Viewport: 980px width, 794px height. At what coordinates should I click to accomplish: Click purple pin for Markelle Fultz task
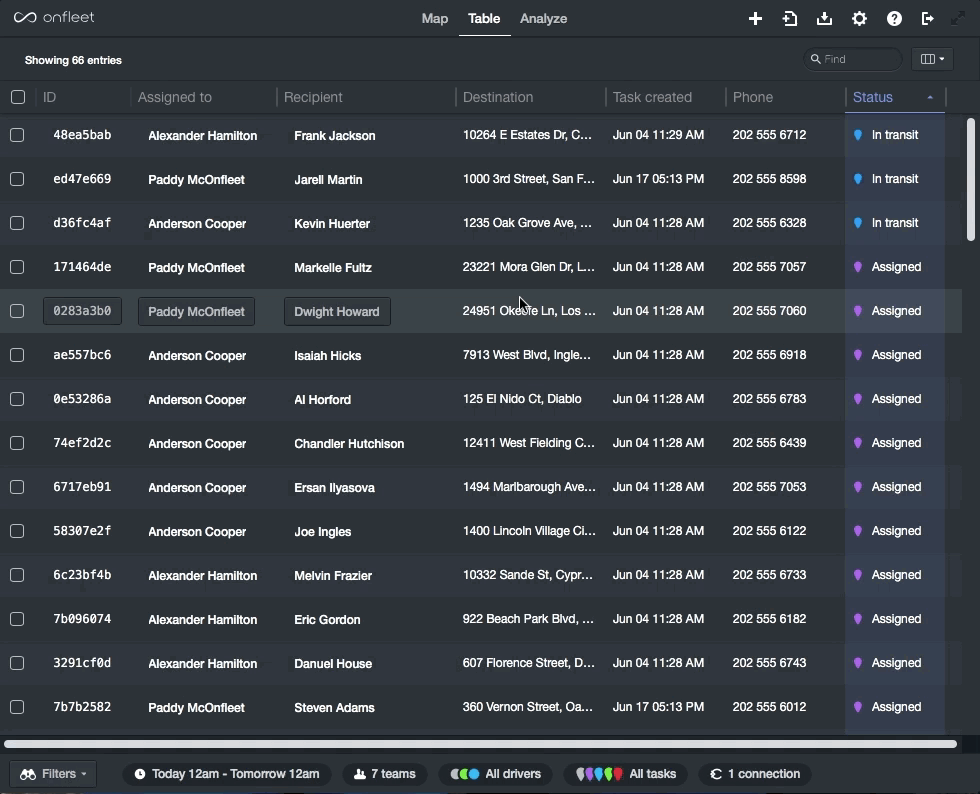point(858,267)
